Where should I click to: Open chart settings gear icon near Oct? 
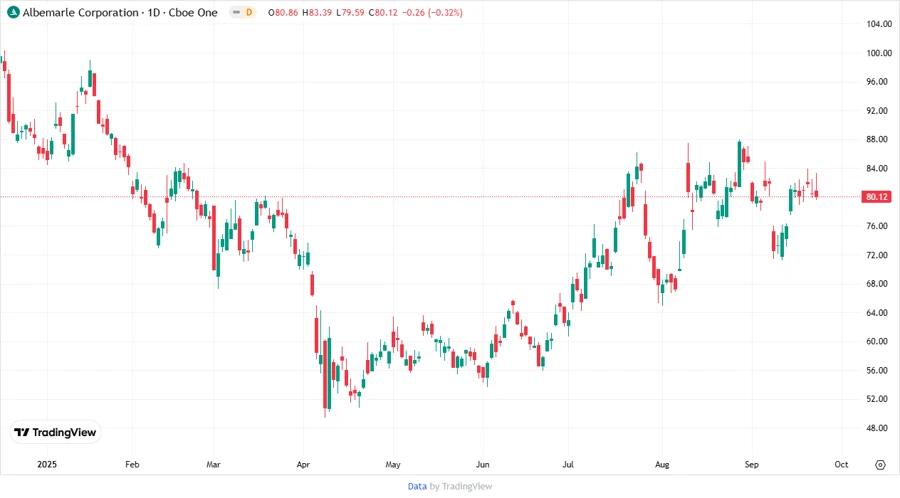click(880, 465)
